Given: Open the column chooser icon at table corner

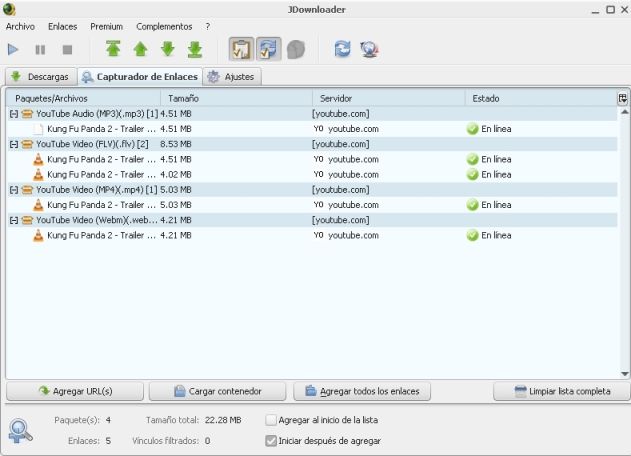Looking at the screenshot, I should (x=622, y=98).
